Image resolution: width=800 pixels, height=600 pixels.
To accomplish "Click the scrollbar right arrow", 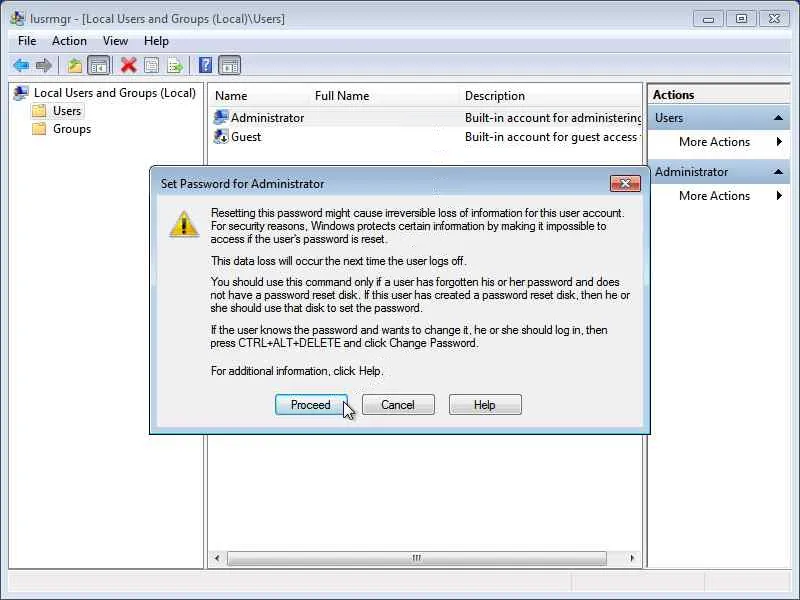I will 633,558.
